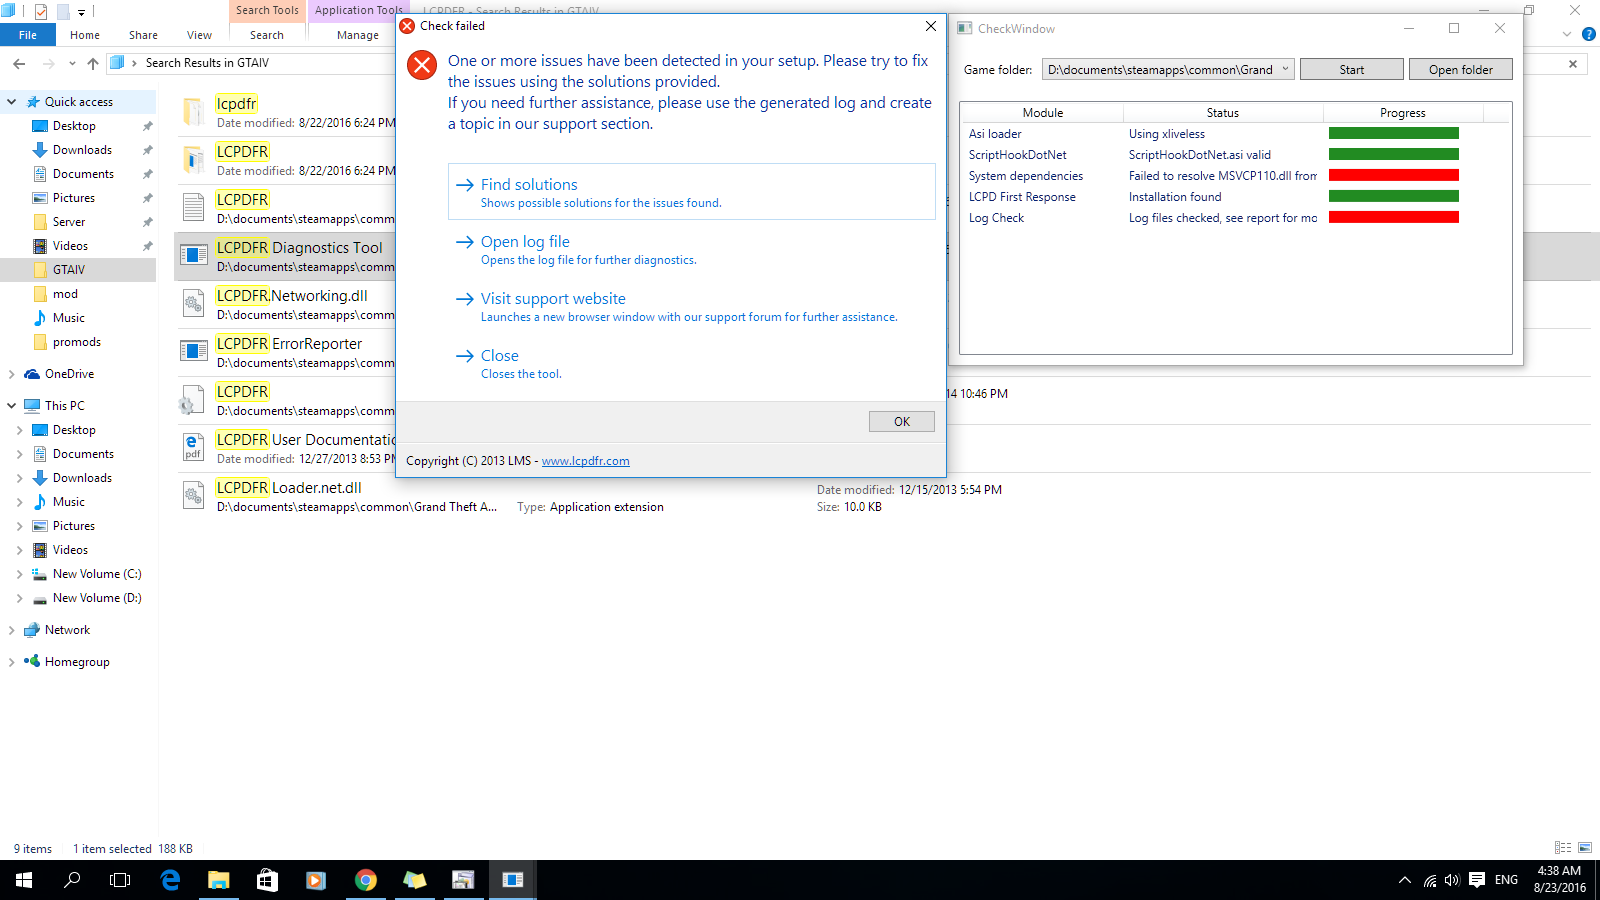Viewport: 1600px width, 900px height.
Task: Open recent locations dropdown arrow
Action: coord(72,63)
